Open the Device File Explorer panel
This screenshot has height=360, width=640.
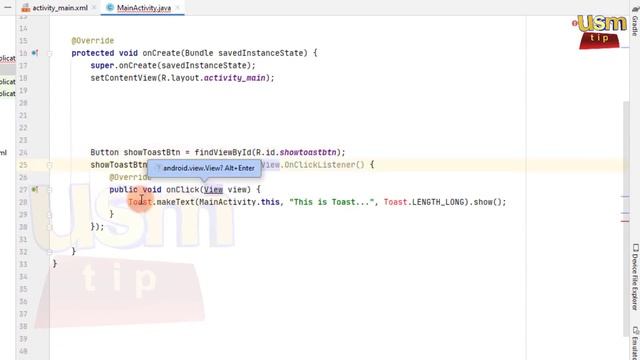pos(635,277)
